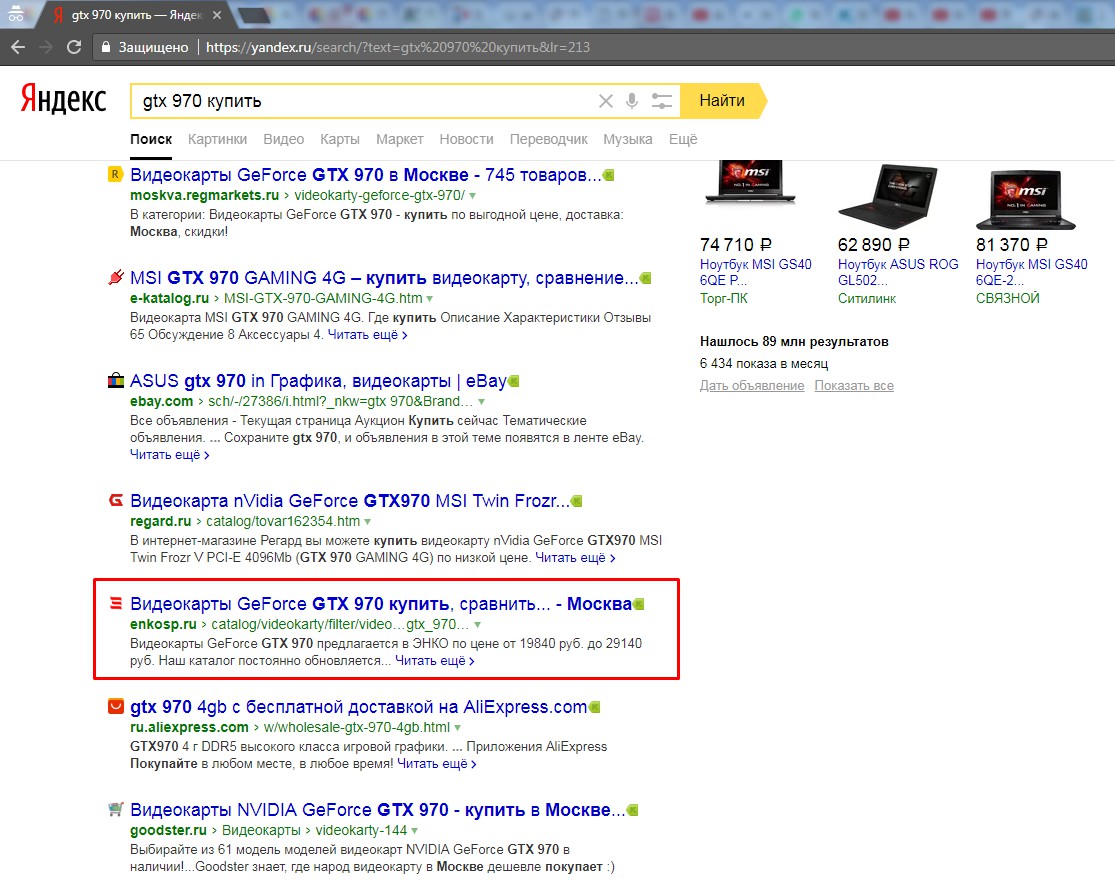
Task: Expand dropdown arrow after goodster.ru URL
Action: [x=415, y=831]
